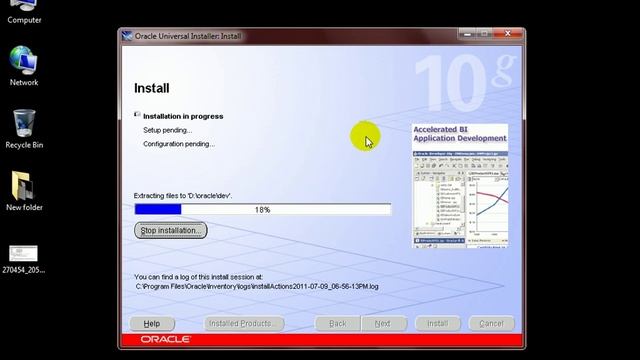Minimize the Oracle Universal Installer window
Viewport: 640px width, 360px height.
coord(467,34)
